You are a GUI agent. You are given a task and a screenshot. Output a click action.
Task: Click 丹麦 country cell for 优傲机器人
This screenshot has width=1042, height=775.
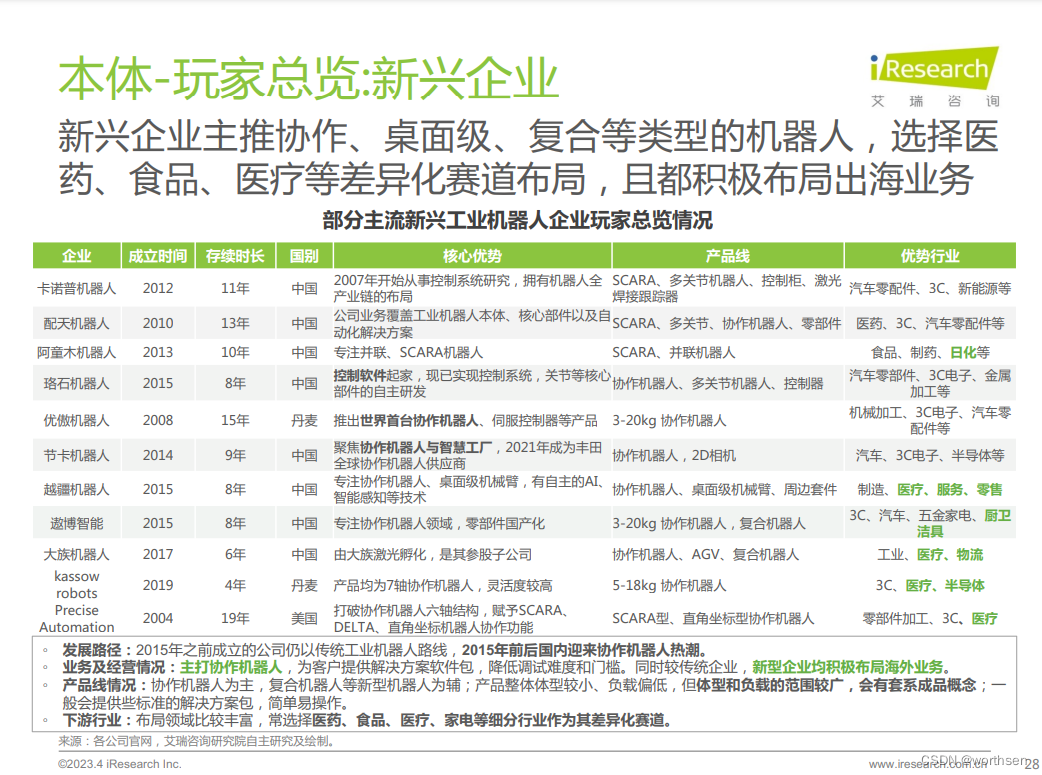(x=304, y=421)
